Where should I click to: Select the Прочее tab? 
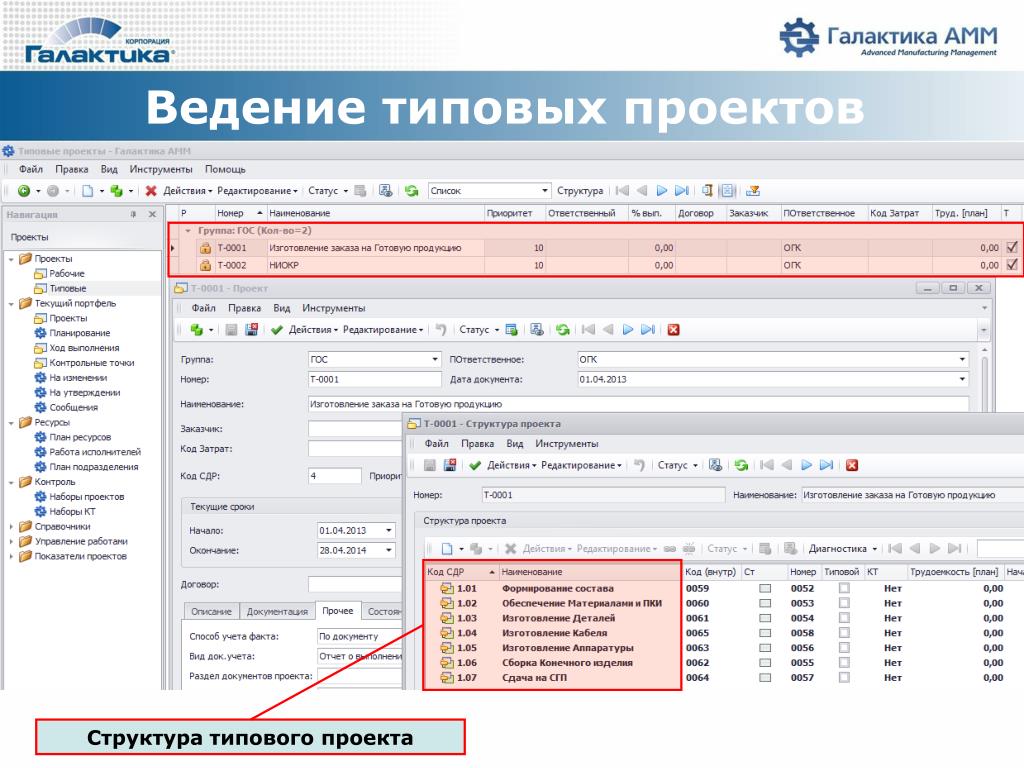coord(338,611)
